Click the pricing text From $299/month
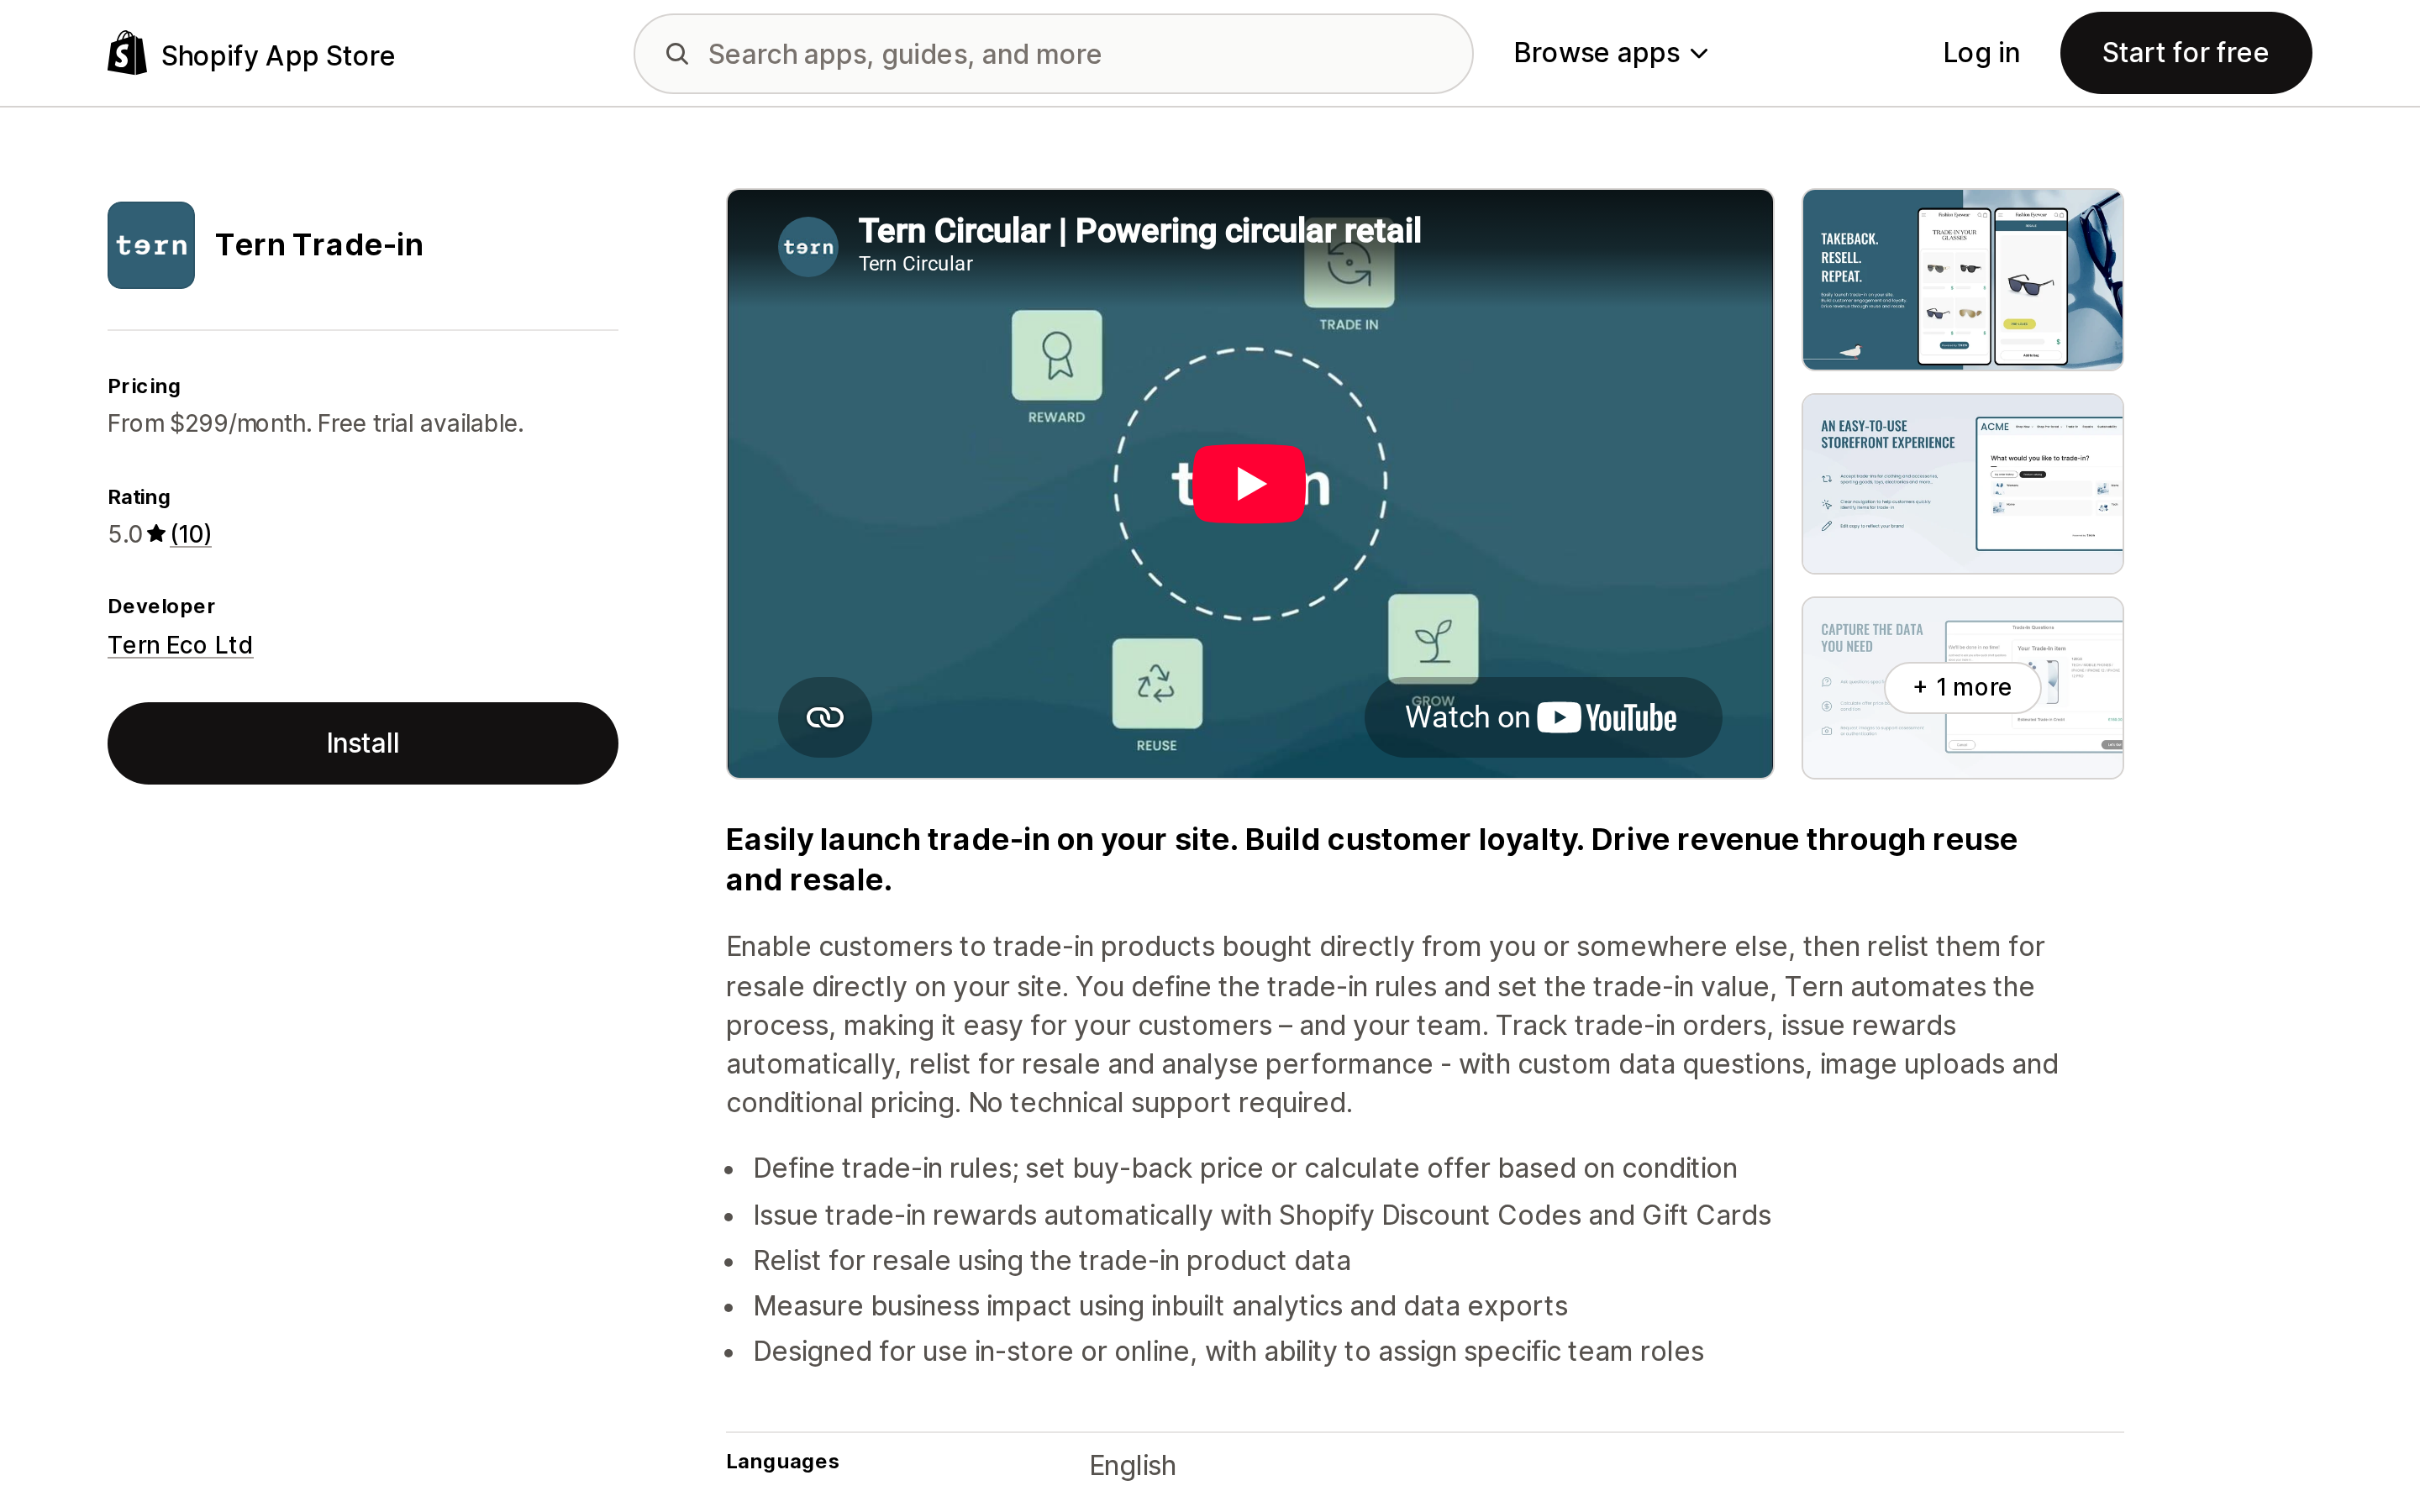2420x1512 pixels. (316, 423)
